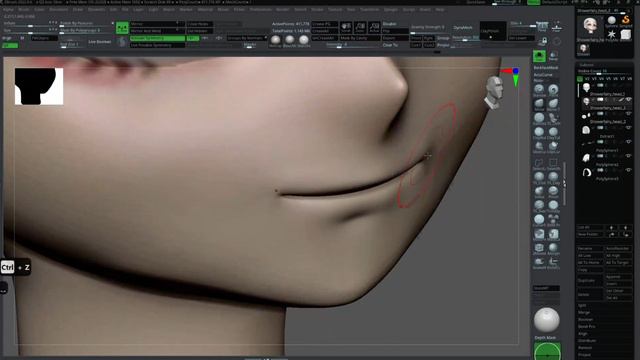This screenshot has height=360, width=640.
Task: Open the Material menu
Action: coord(205,9)
